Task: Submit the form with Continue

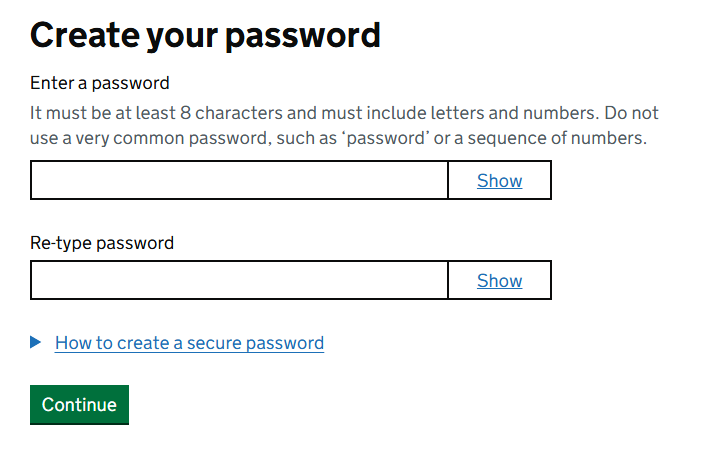Action: [79, 404]
